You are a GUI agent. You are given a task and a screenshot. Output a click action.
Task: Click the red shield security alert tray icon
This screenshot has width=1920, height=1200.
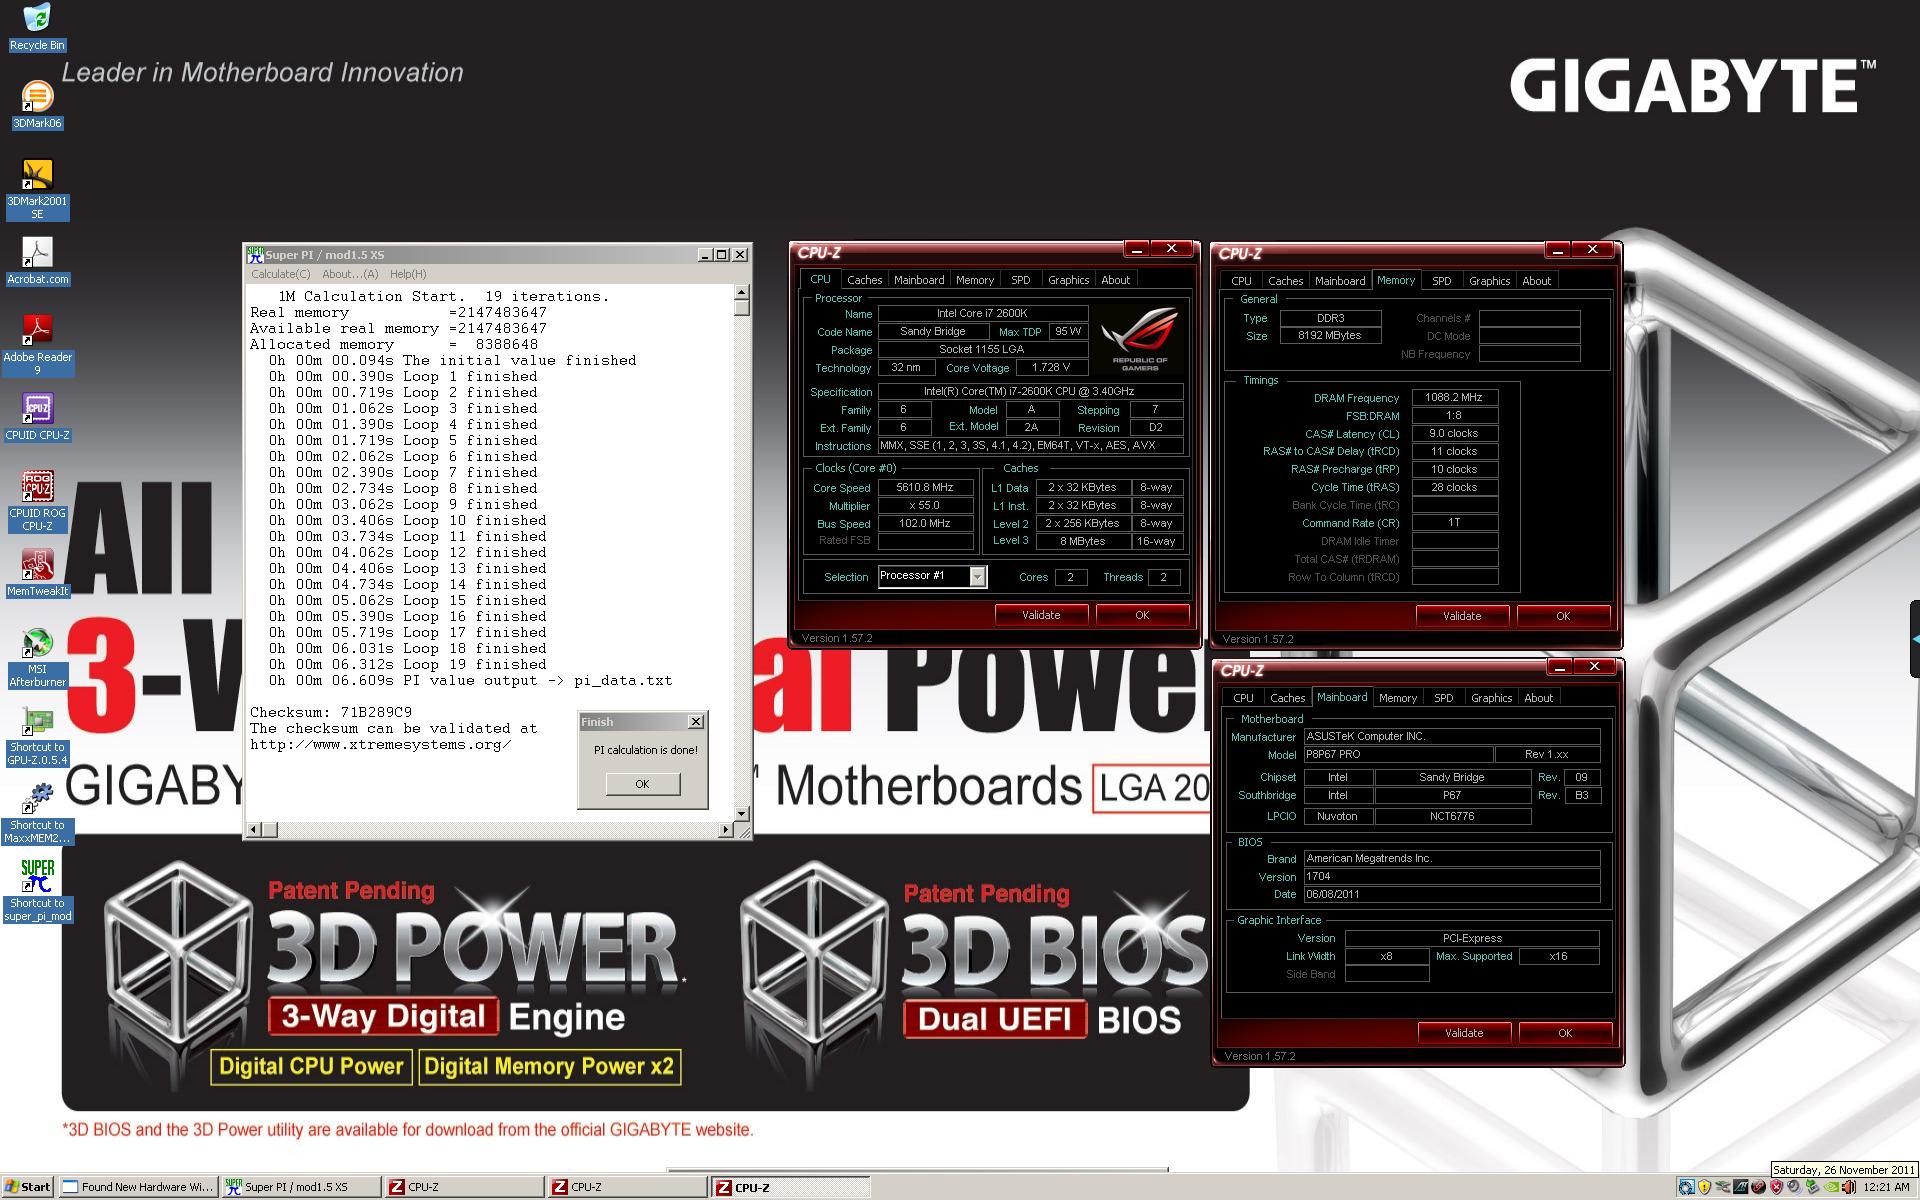pyautogui.click(x=1777, y=1187)
